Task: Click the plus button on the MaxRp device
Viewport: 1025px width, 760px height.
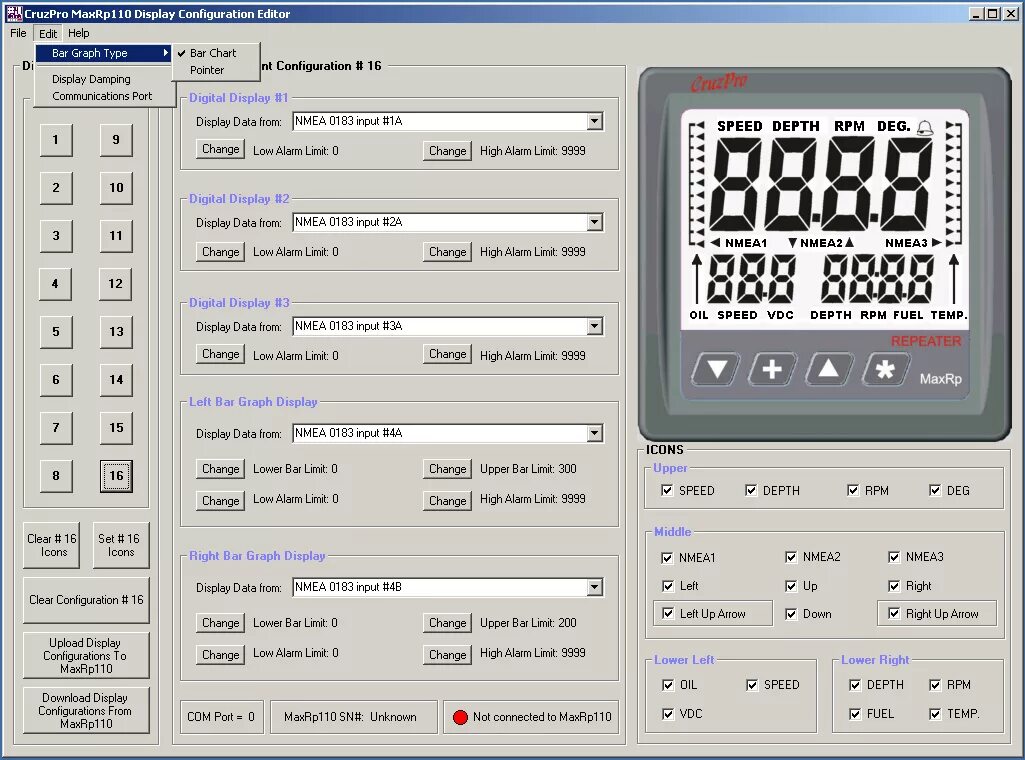Action: click(x=772, y=370)
